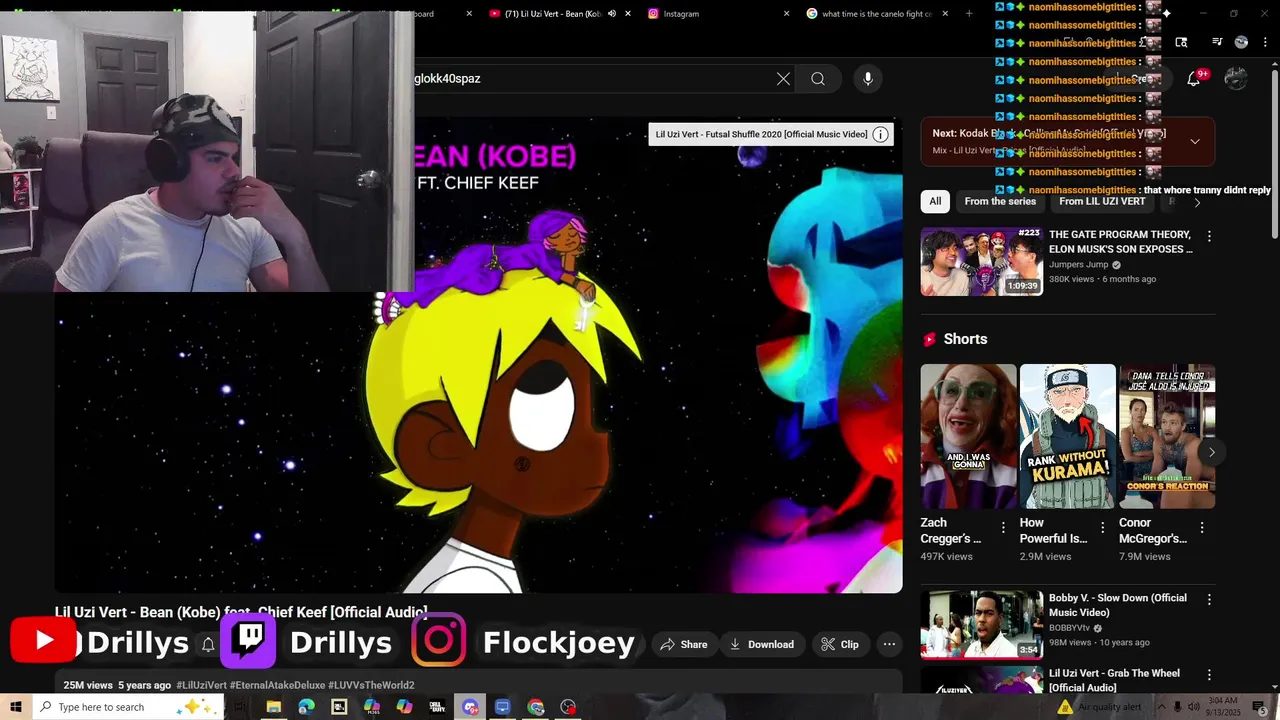Open a new Chrome tab

[x=969, y=14]
